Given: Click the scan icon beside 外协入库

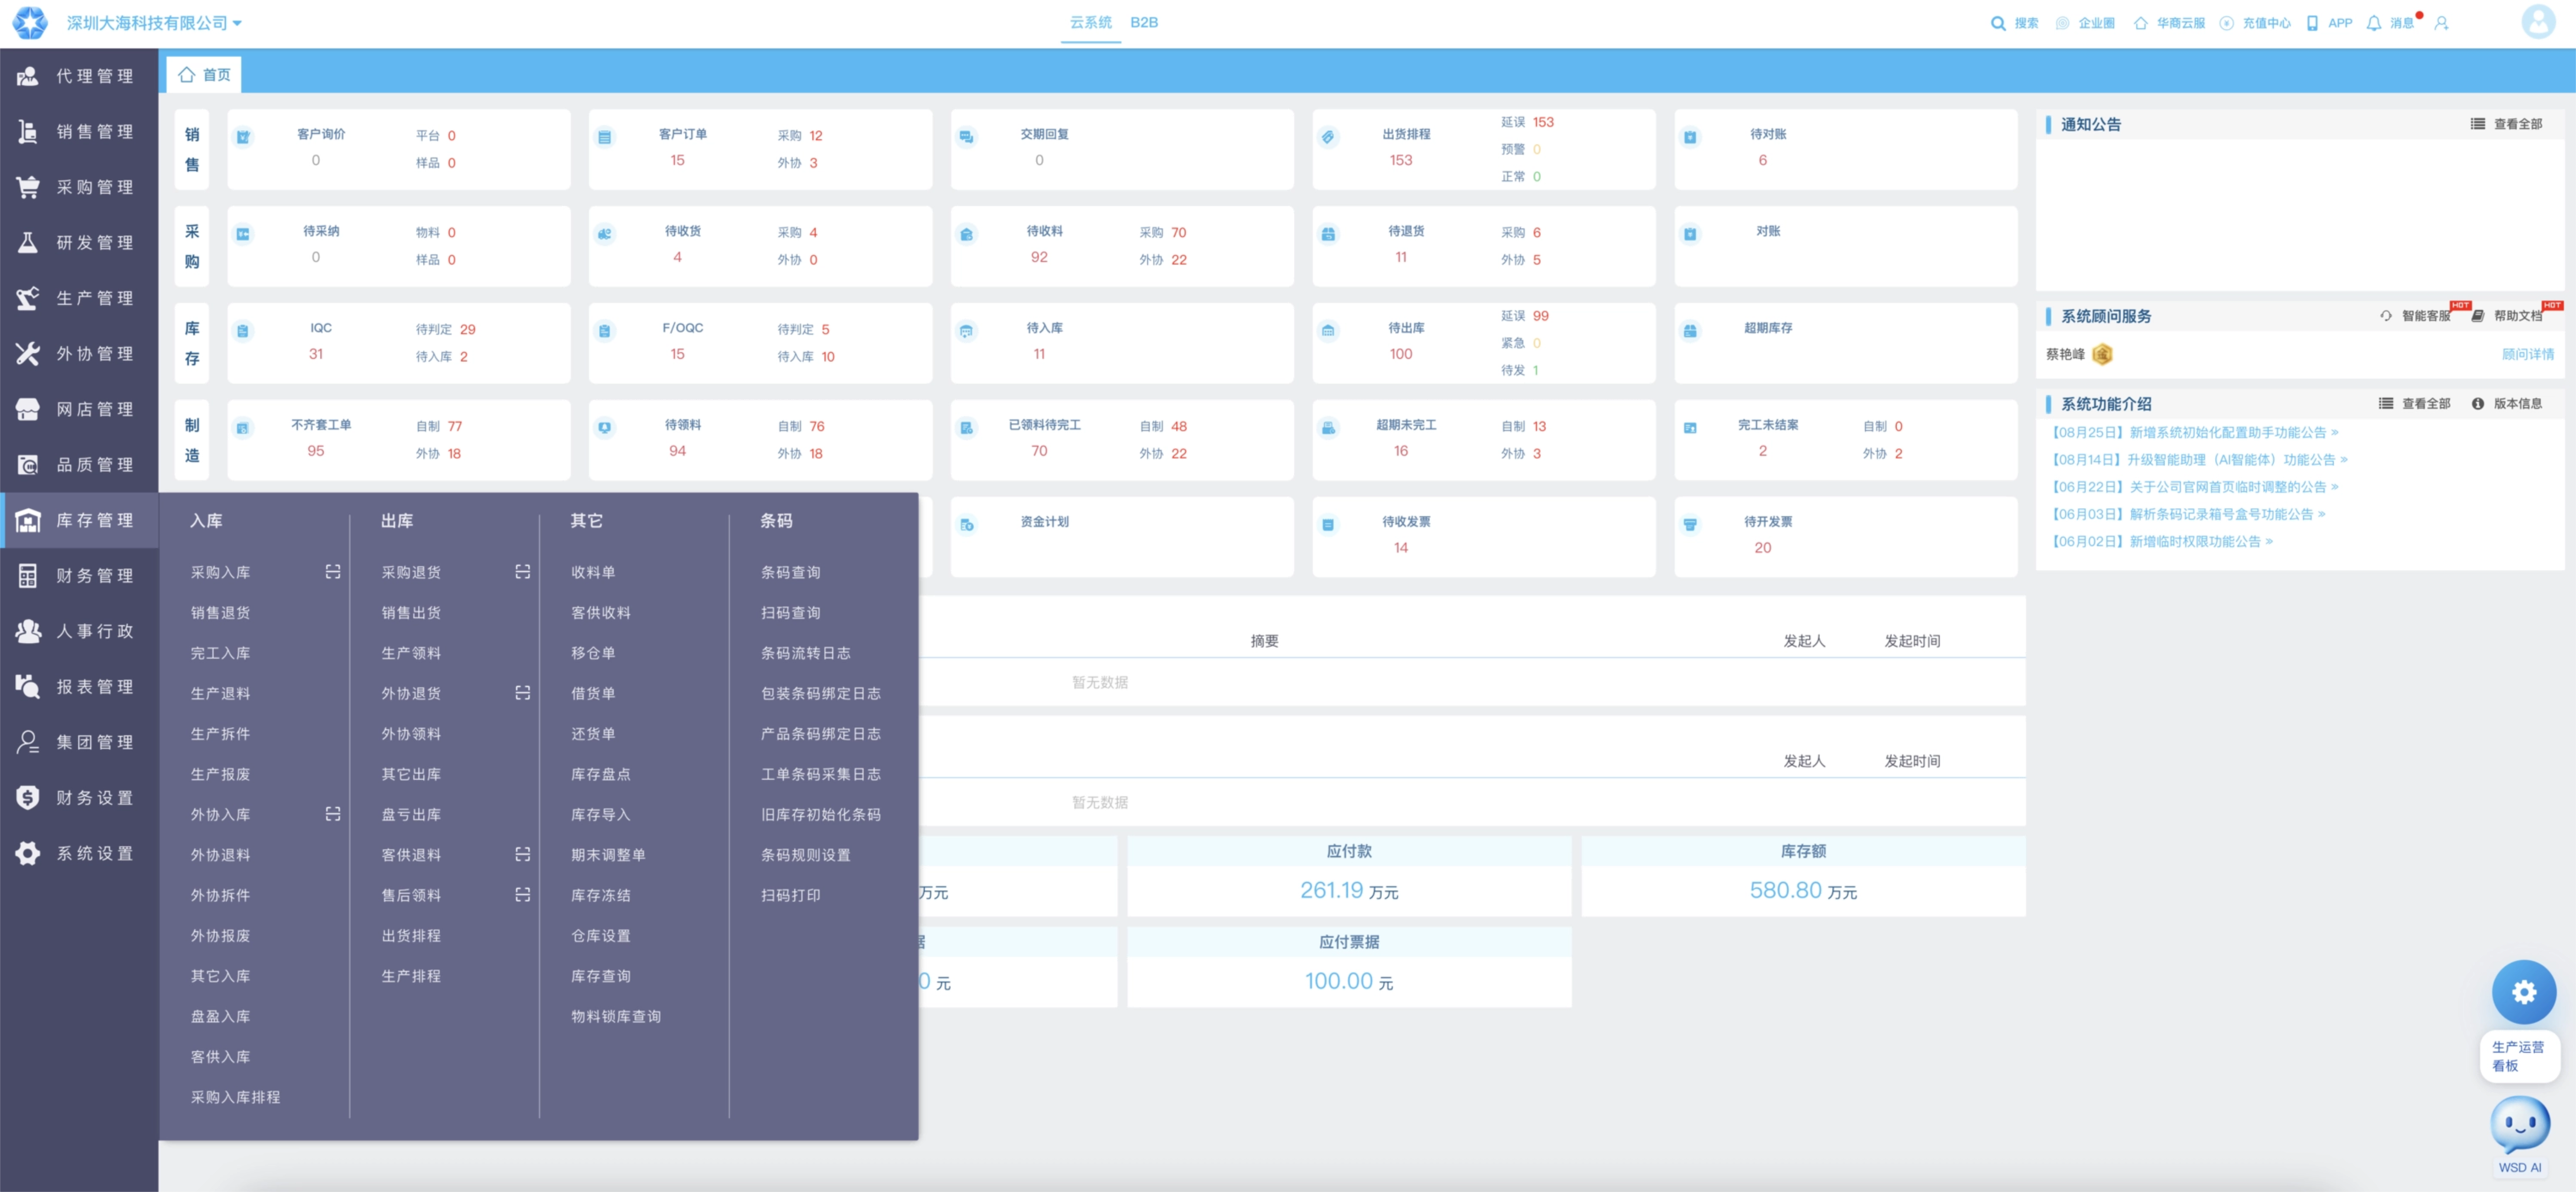Looking at the screenshot, I should click(x=333, y=813).
